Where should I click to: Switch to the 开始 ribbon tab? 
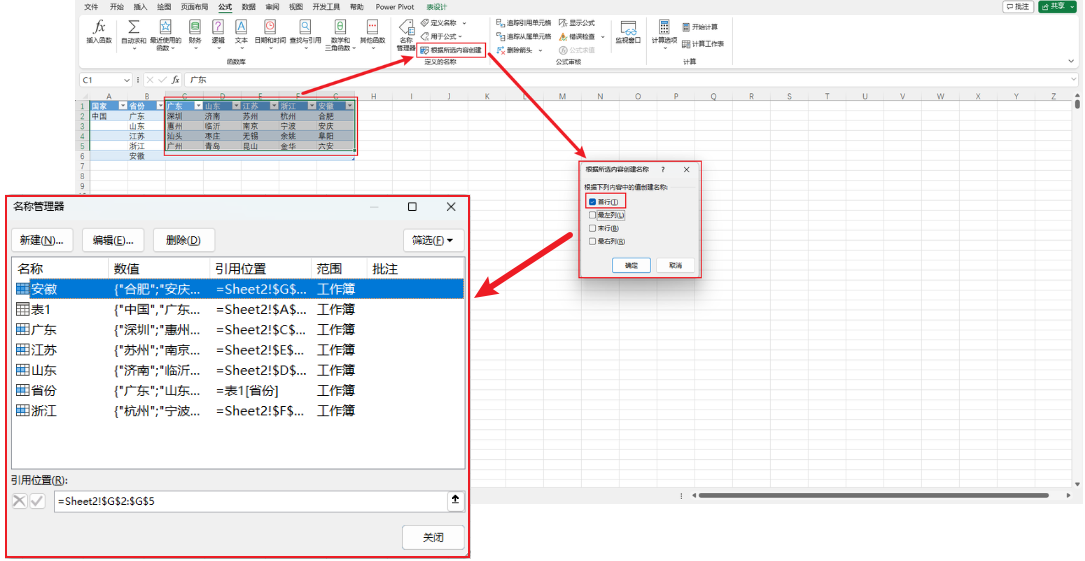[117, 7]
